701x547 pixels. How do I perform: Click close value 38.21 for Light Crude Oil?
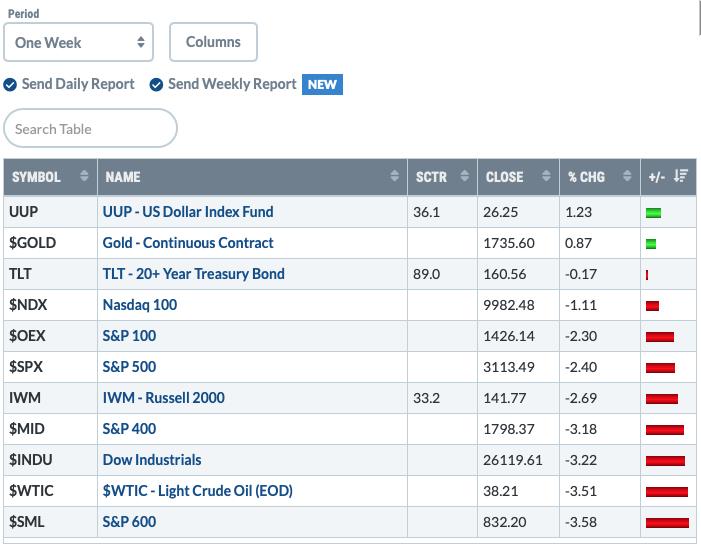(x=500, y=491)
